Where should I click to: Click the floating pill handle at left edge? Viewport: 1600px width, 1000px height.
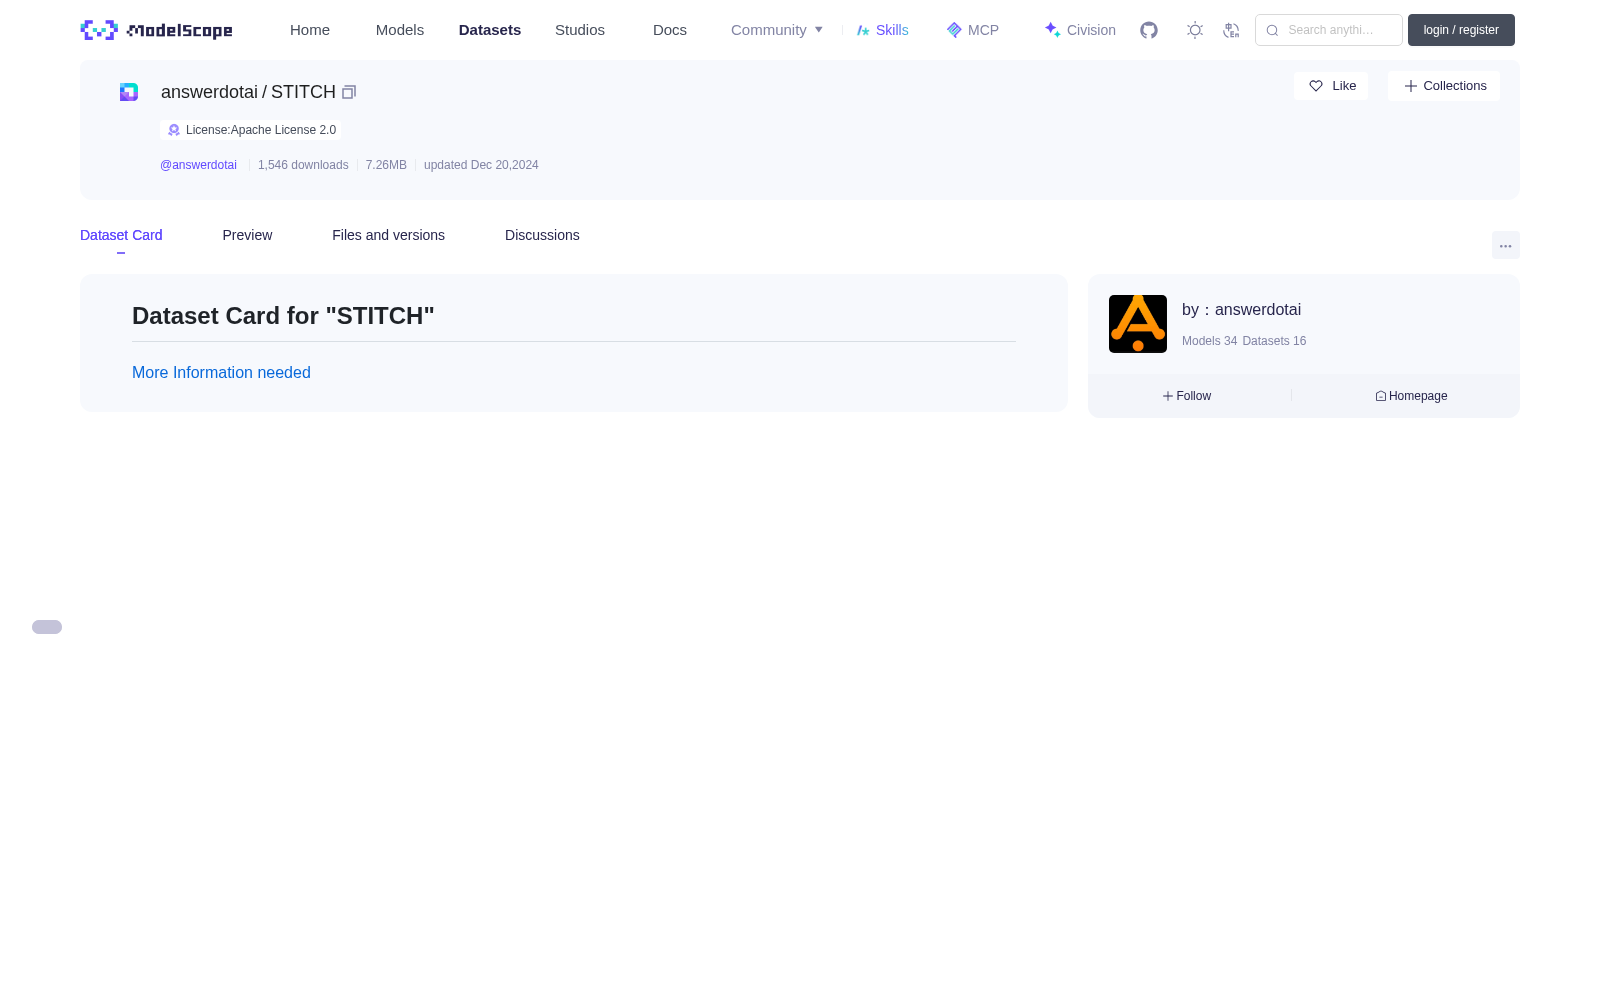pyautogui.click(x=47, y=627)
